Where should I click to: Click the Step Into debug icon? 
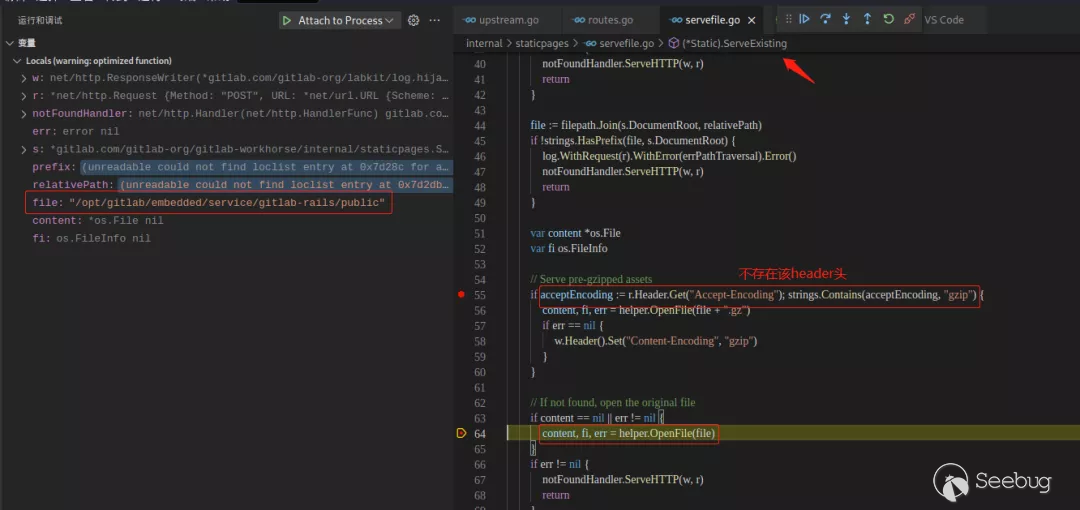(846, 19)
